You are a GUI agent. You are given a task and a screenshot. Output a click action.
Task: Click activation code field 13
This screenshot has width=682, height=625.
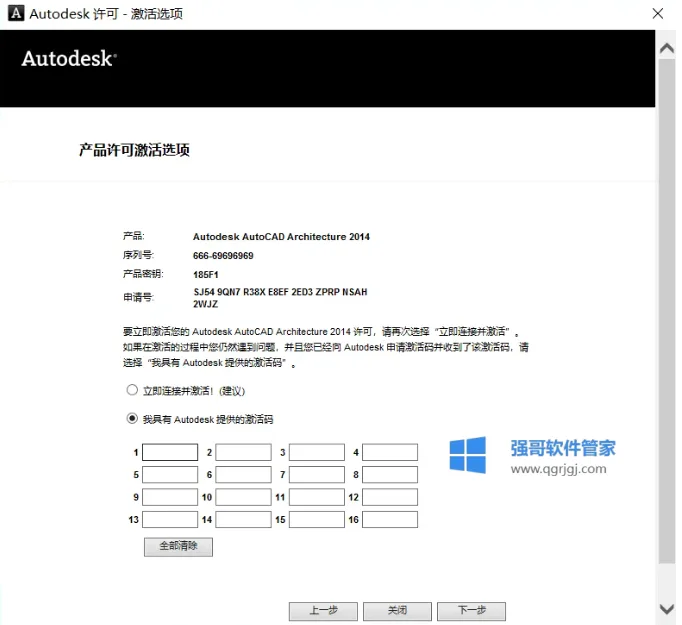170,520
